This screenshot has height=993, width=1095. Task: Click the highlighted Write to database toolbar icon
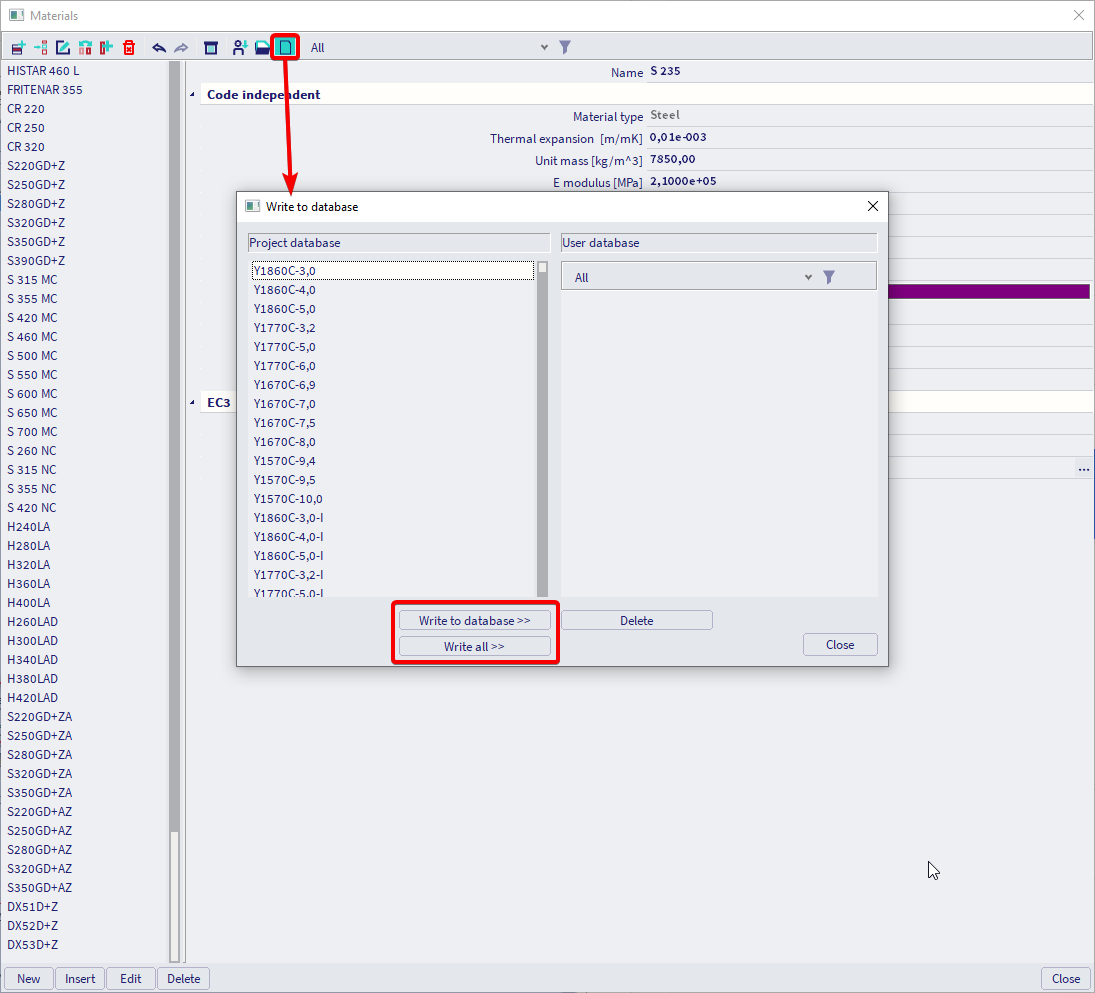pos(285,47)
